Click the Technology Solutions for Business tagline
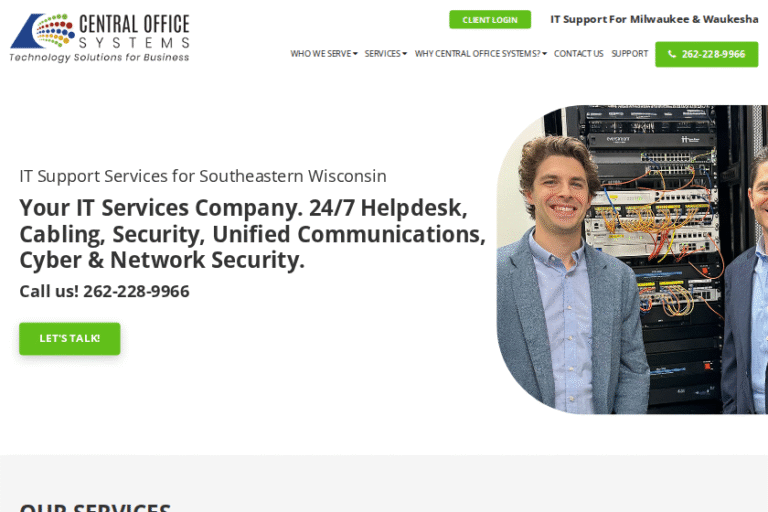768x512 pixels. 99,57
